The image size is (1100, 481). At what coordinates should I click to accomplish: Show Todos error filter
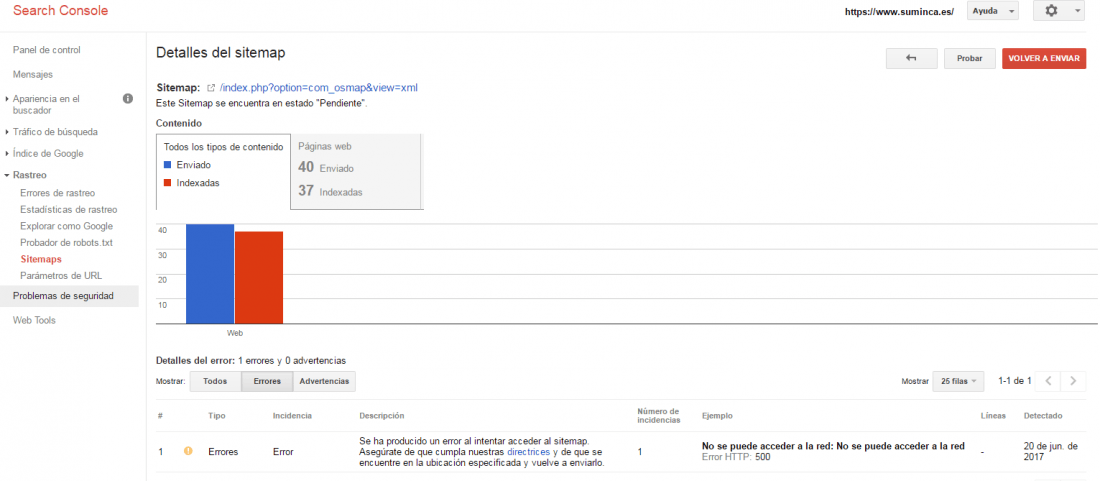[215, 381]
